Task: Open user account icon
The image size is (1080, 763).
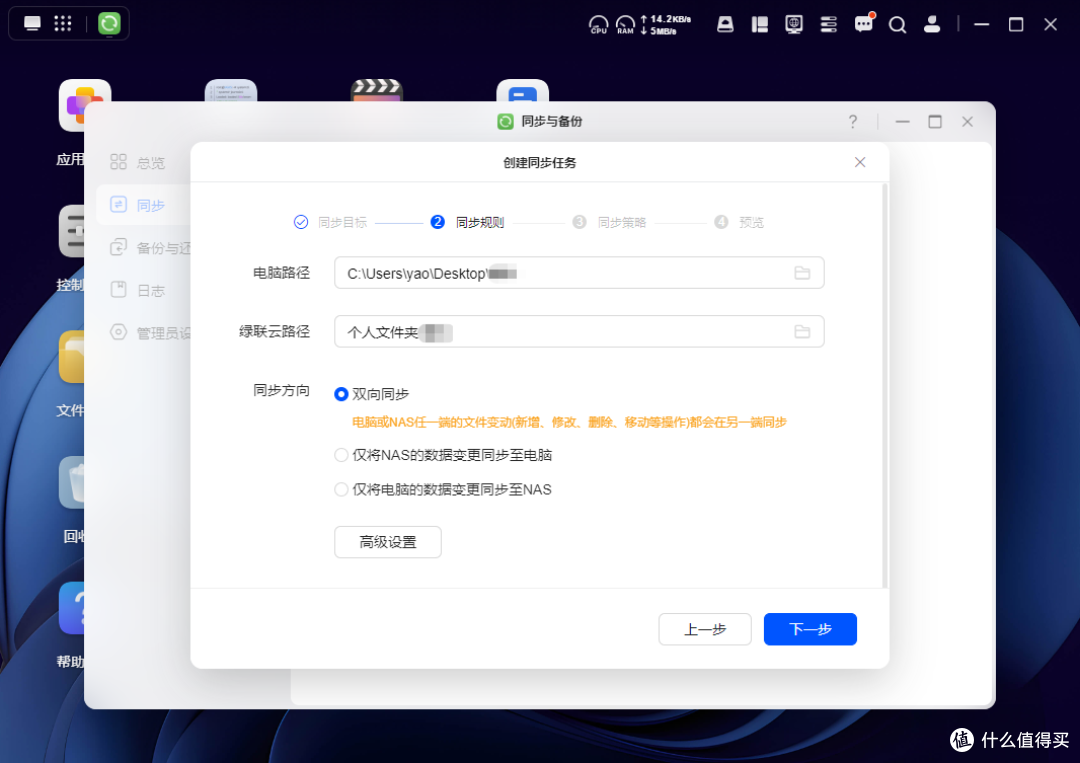Action: pos(932,25)
